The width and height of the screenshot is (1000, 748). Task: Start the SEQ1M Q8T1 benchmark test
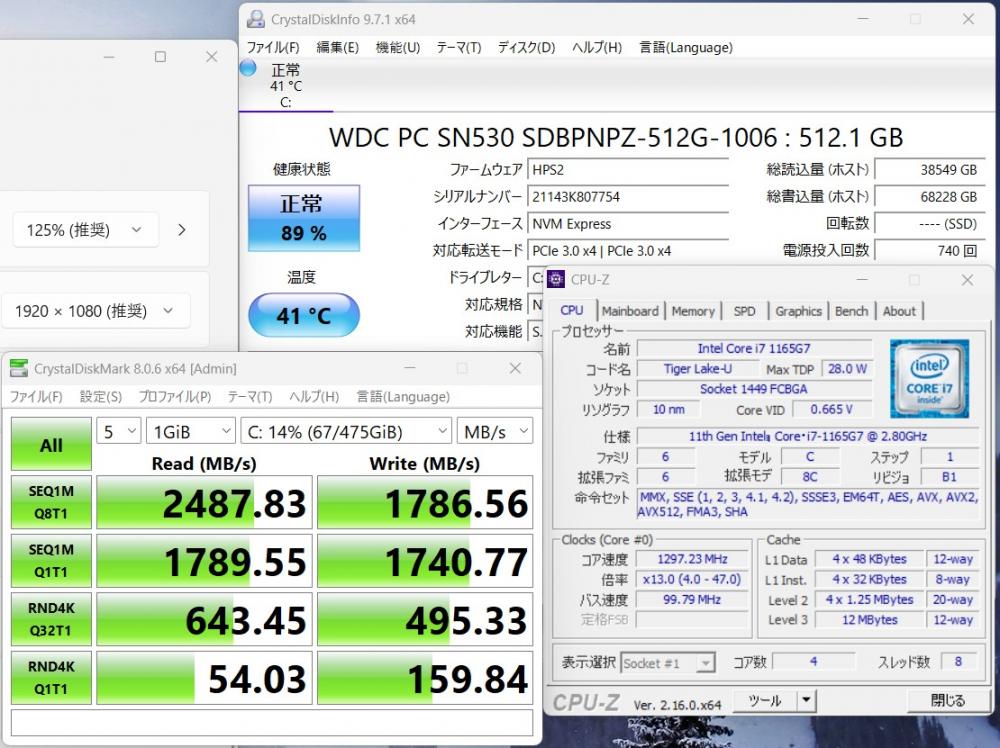[51, 502]
